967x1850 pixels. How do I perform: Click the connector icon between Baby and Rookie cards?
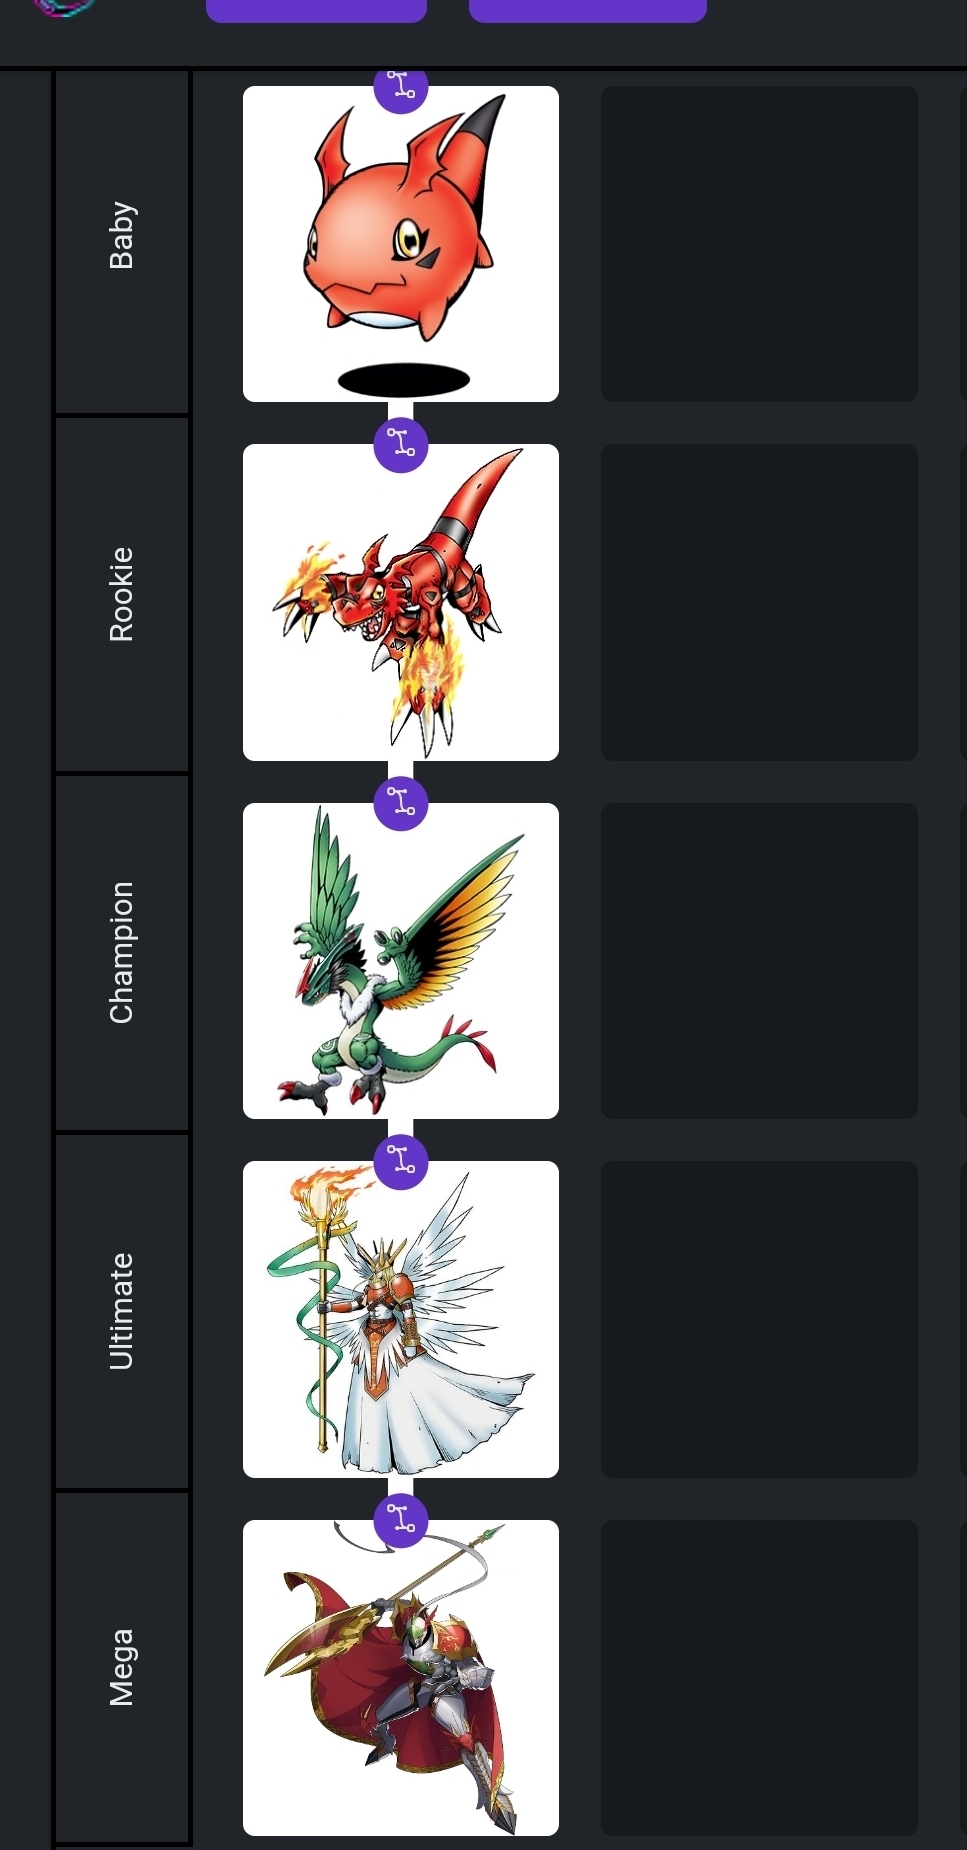click(x=401, y=443)
